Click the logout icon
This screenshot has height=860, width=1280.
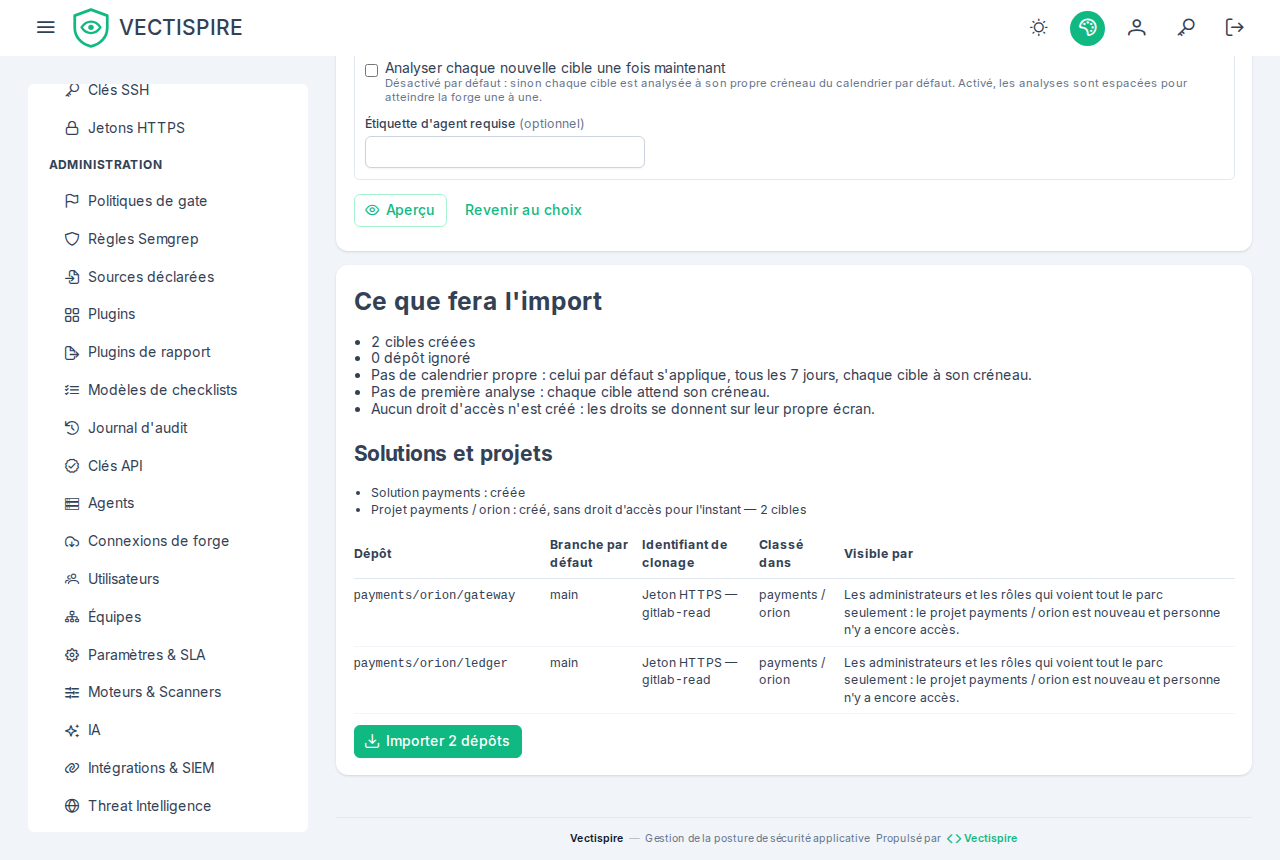click(x=1235, y=27)
